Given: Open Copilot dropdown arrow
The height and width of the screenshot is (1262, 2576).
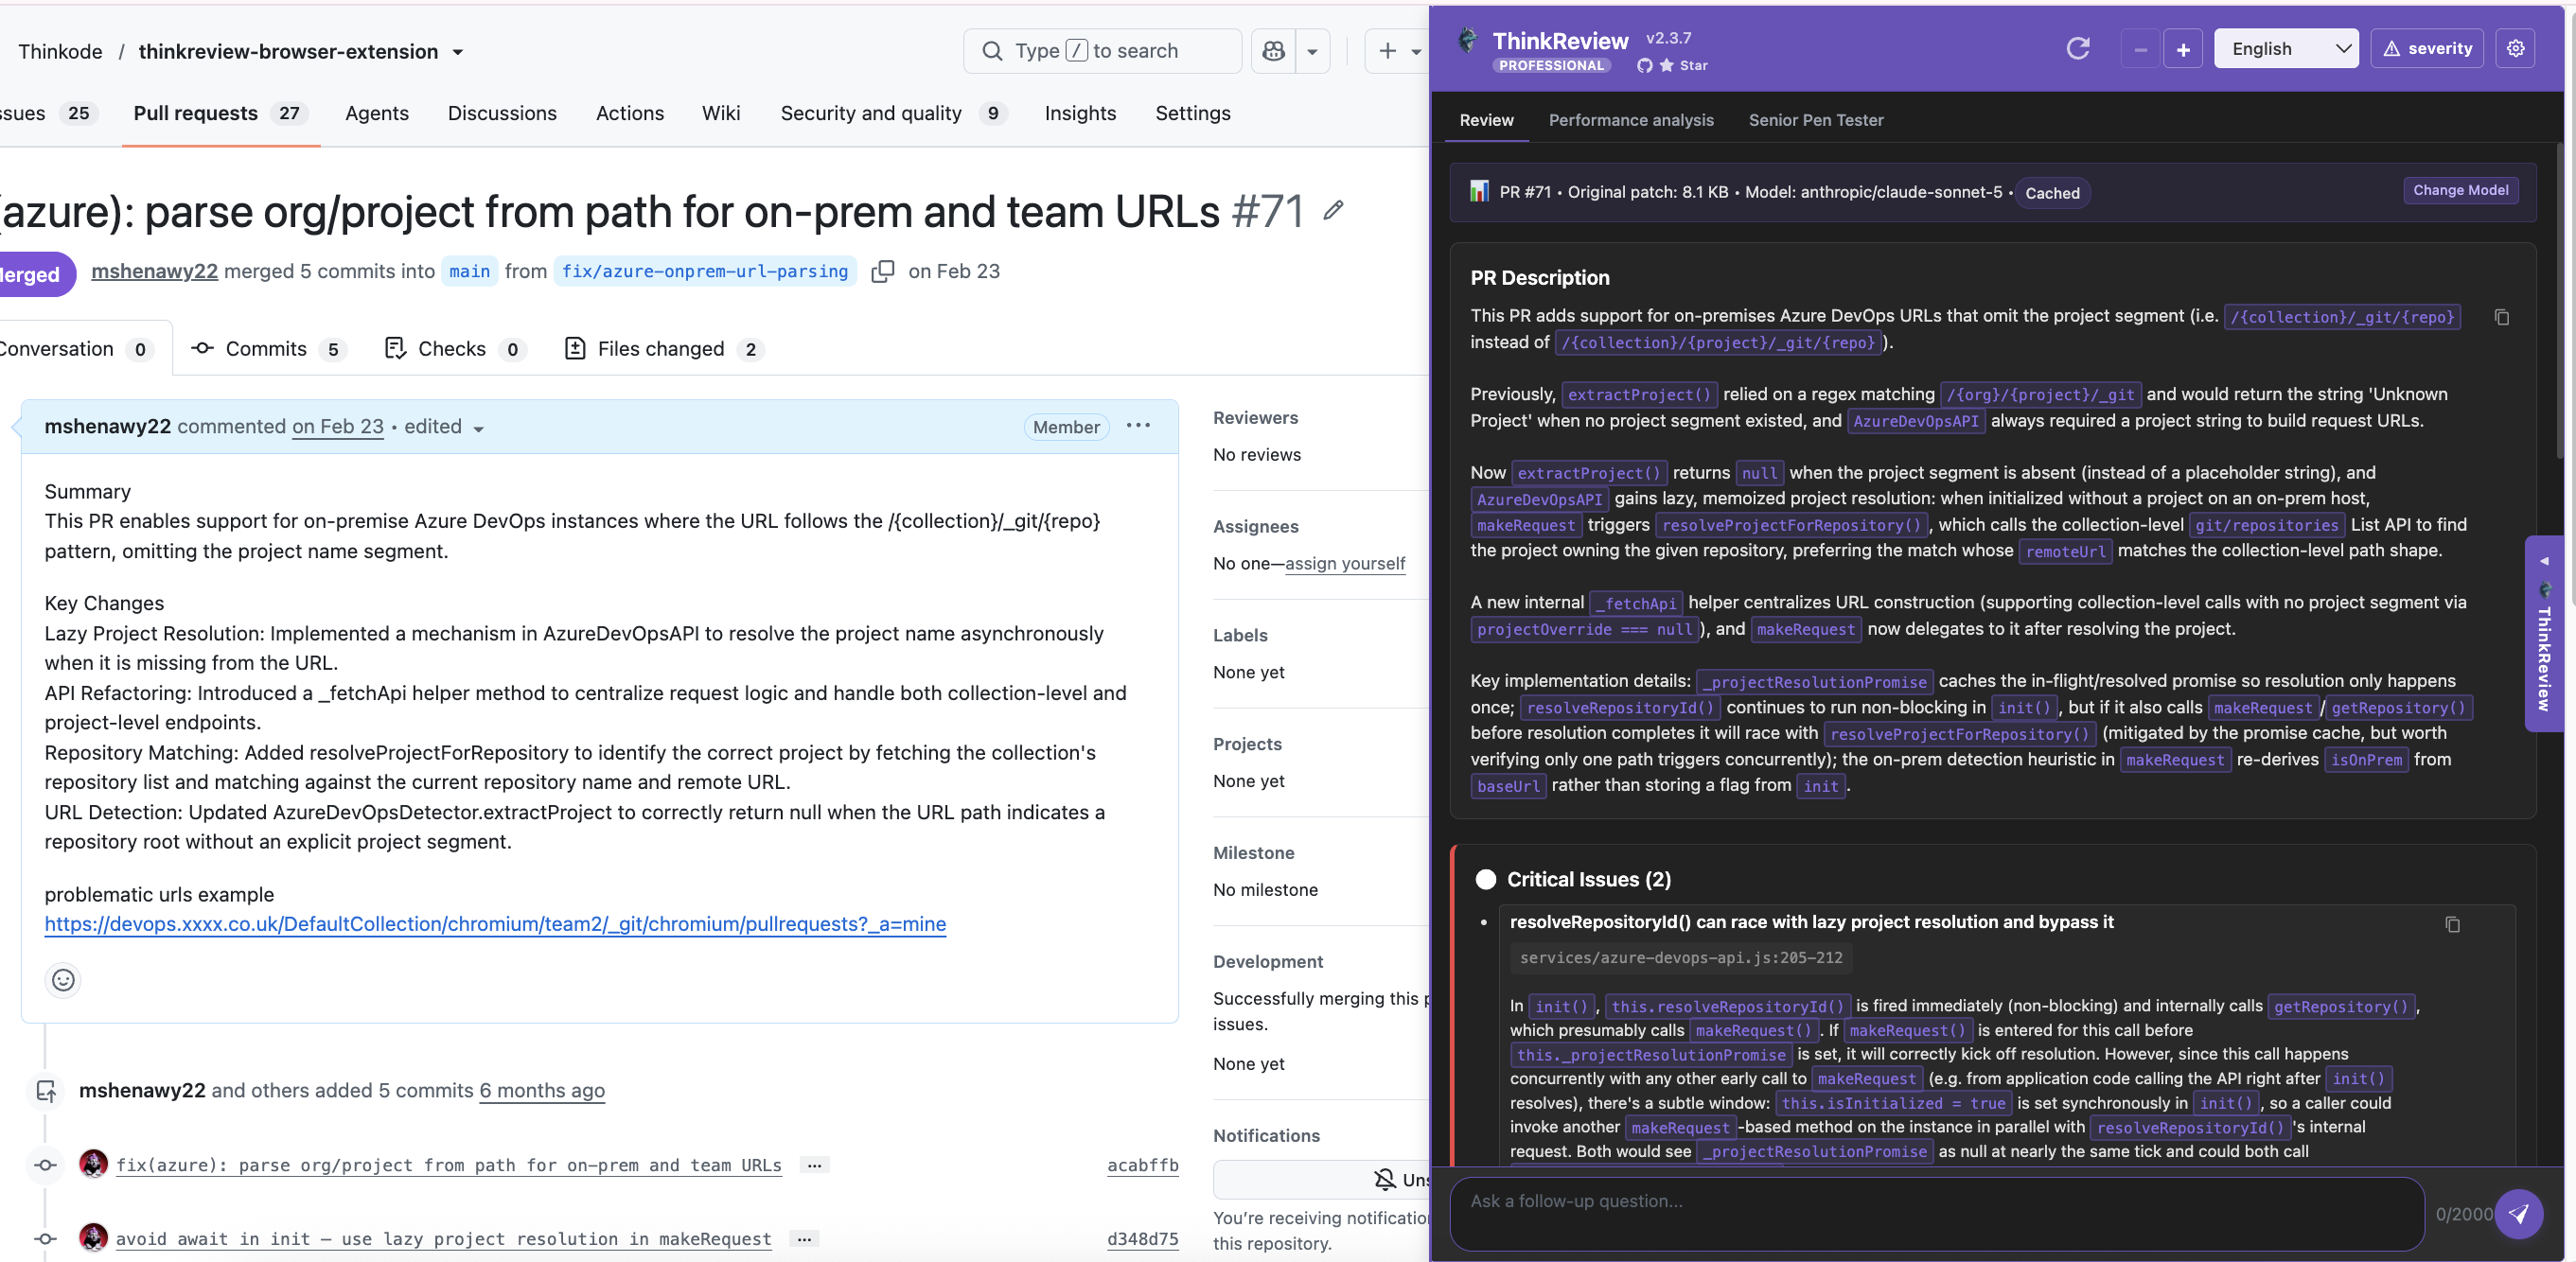Looking at the screenshot, I should [1312, 51].
